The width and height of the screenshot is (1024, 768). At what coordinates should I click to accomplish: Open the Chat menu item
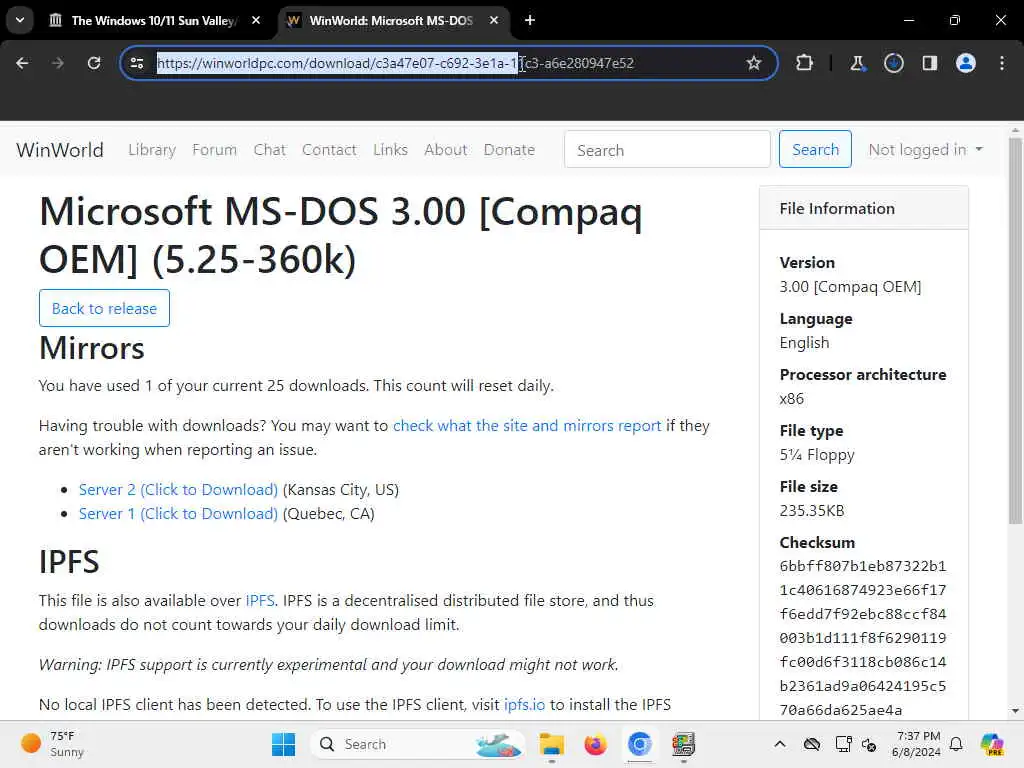coord(270,150)
